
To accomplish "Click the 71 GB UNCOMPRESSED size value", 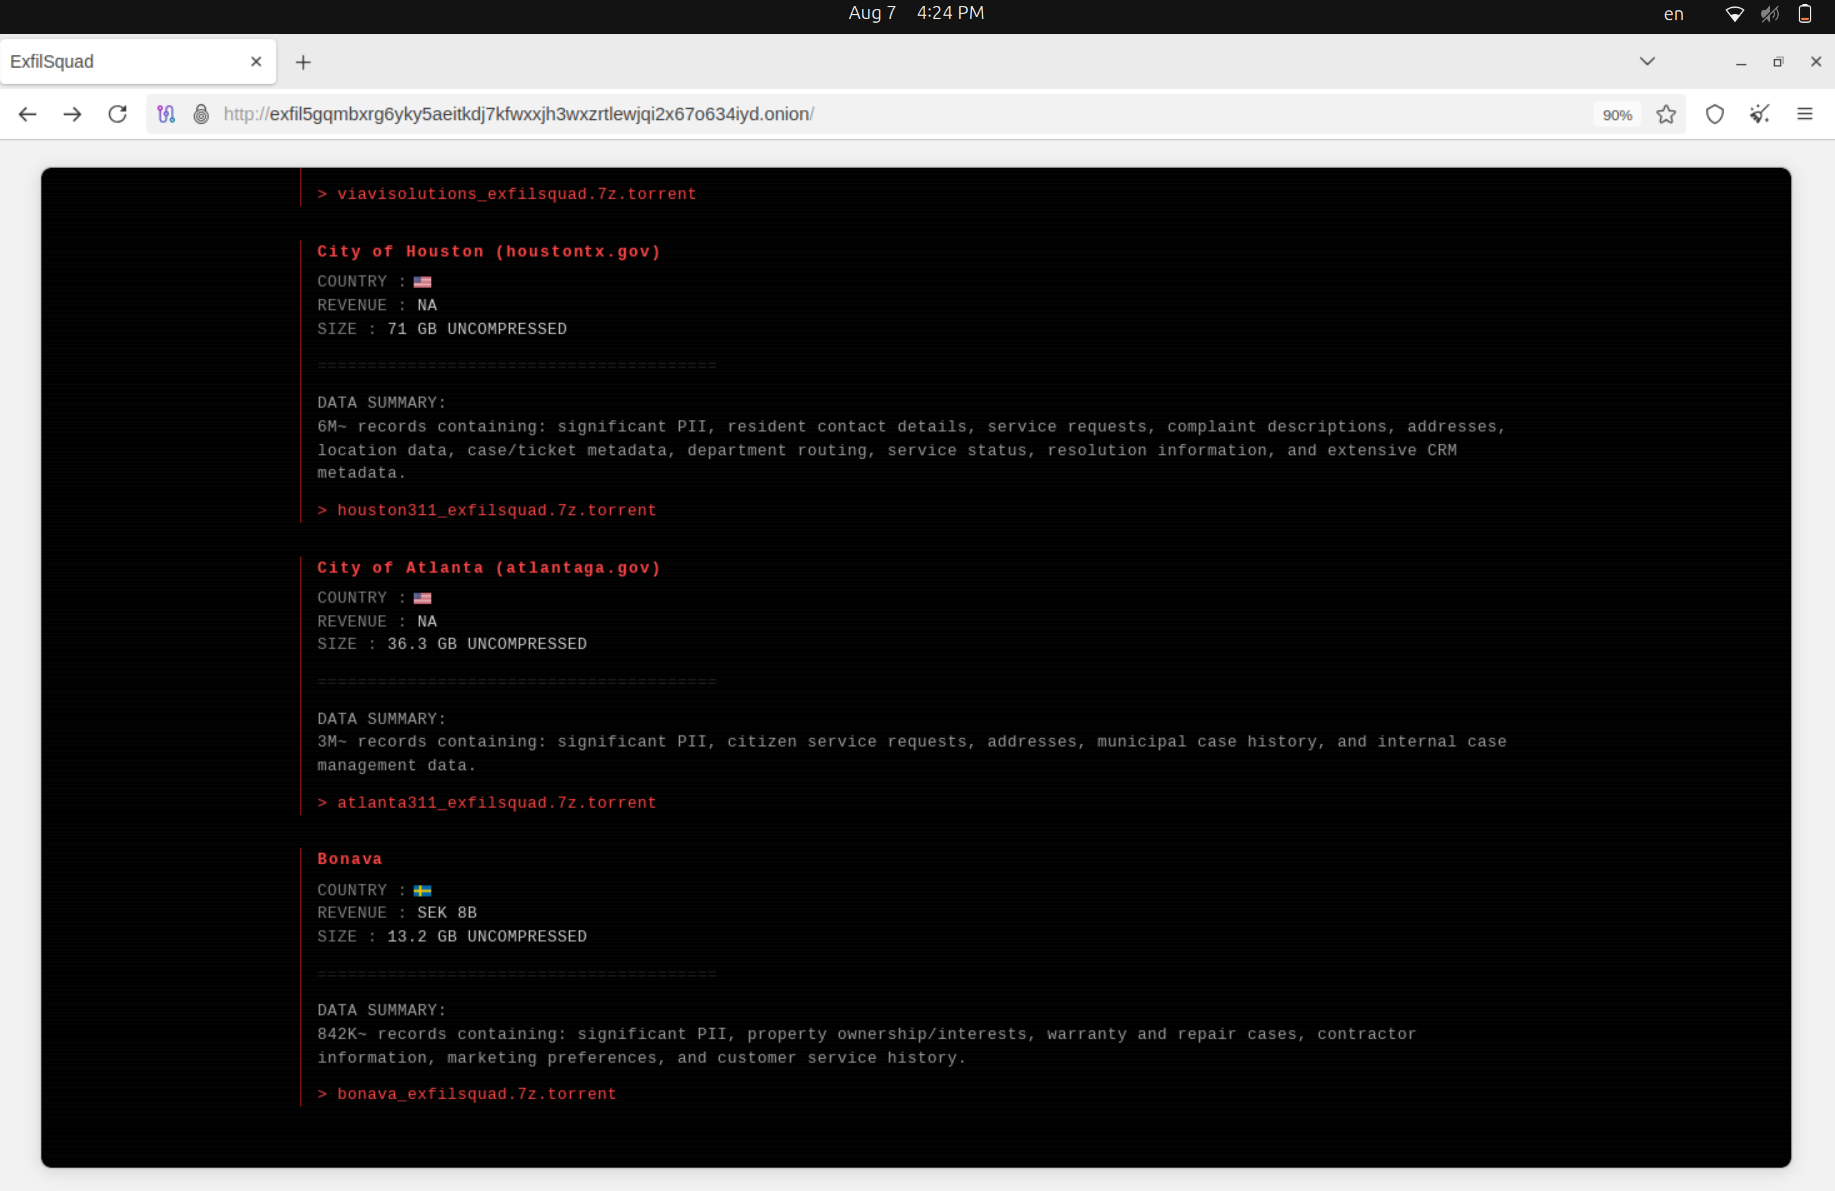I will point(477,329).
